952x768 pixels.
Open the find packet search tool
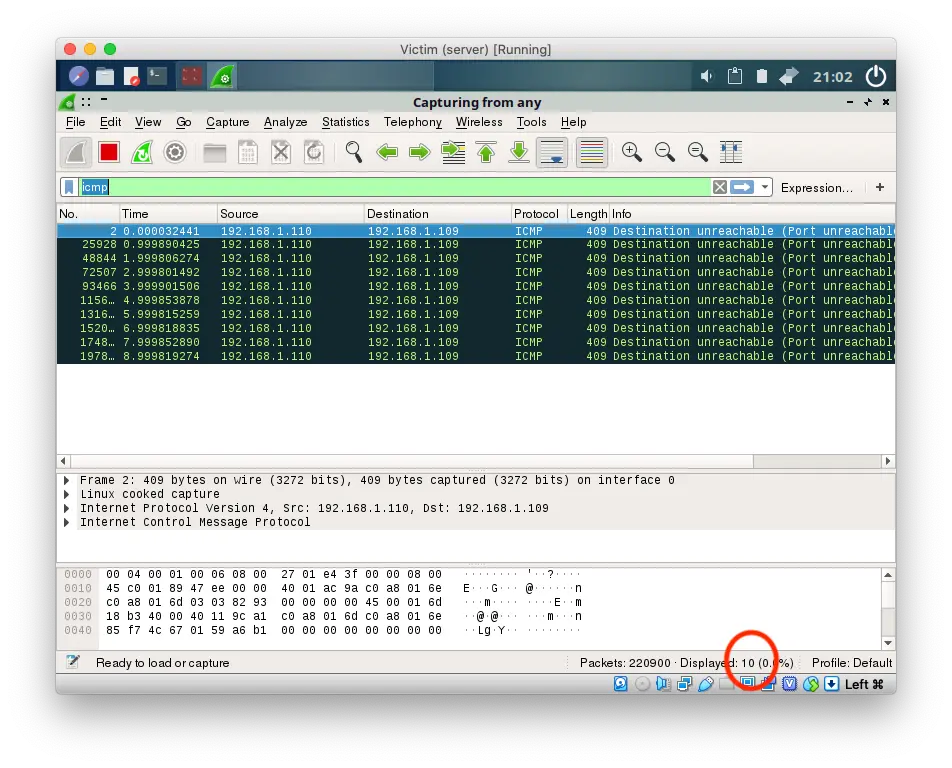[353, 151]
